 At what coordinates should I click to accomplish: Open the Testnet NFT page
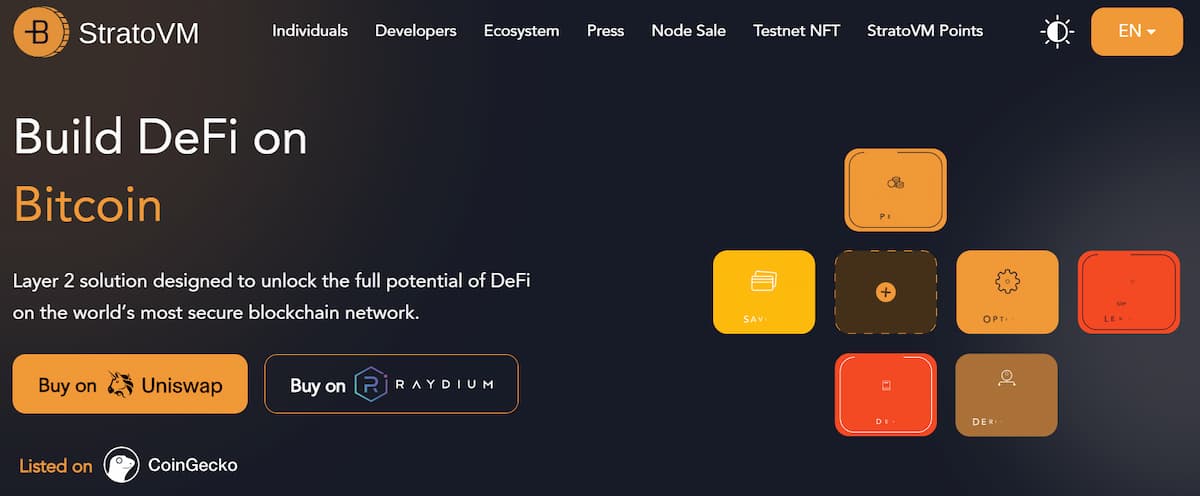click(x=797, y=31)
